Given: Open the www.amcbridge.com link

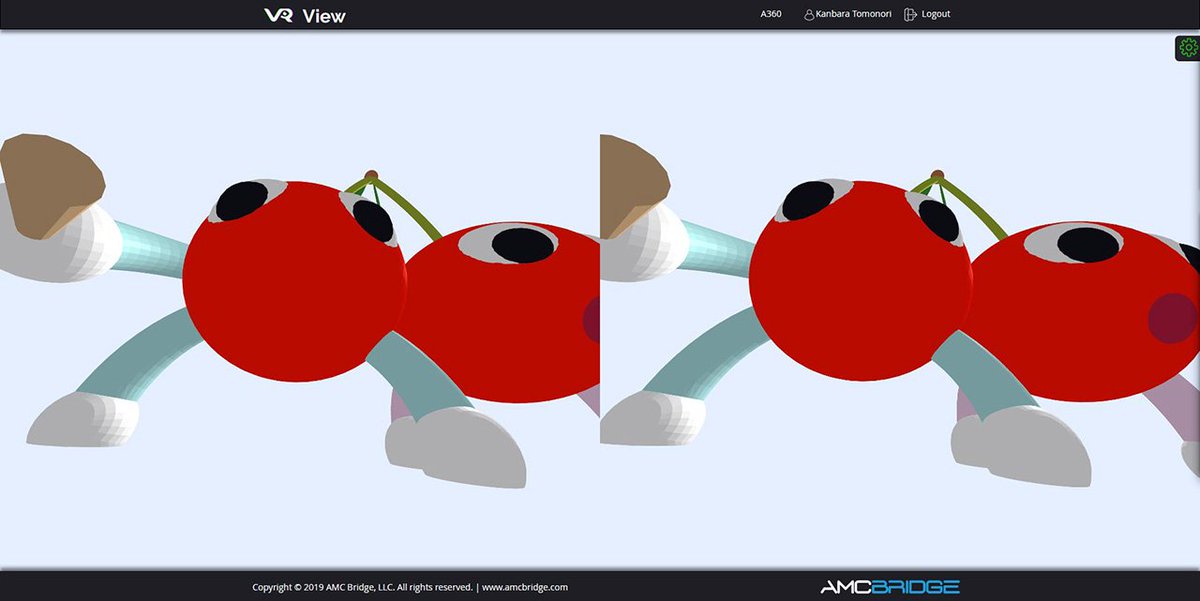Looking at the screenshot, I should (525, 587).
